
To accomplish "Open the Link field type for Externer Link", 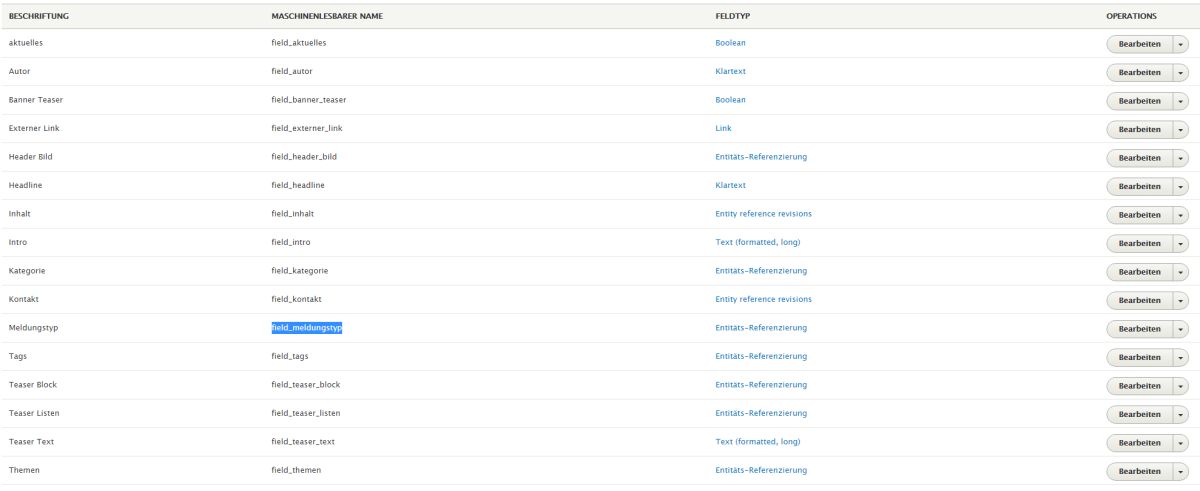I will [x=723, y=128].
